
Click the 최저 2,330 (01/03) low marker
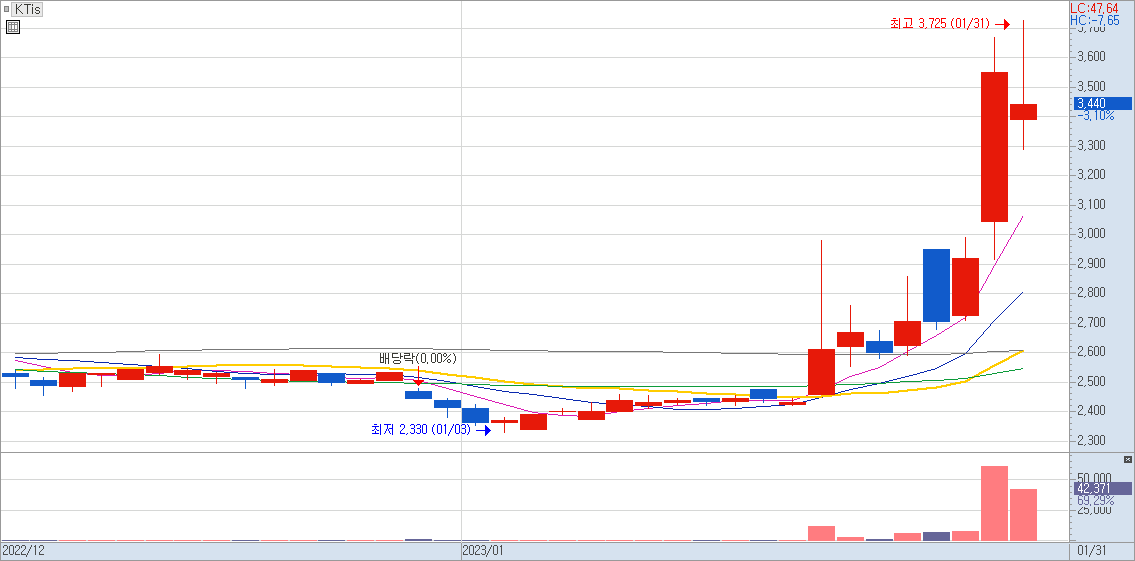click(x=420, y=430)
